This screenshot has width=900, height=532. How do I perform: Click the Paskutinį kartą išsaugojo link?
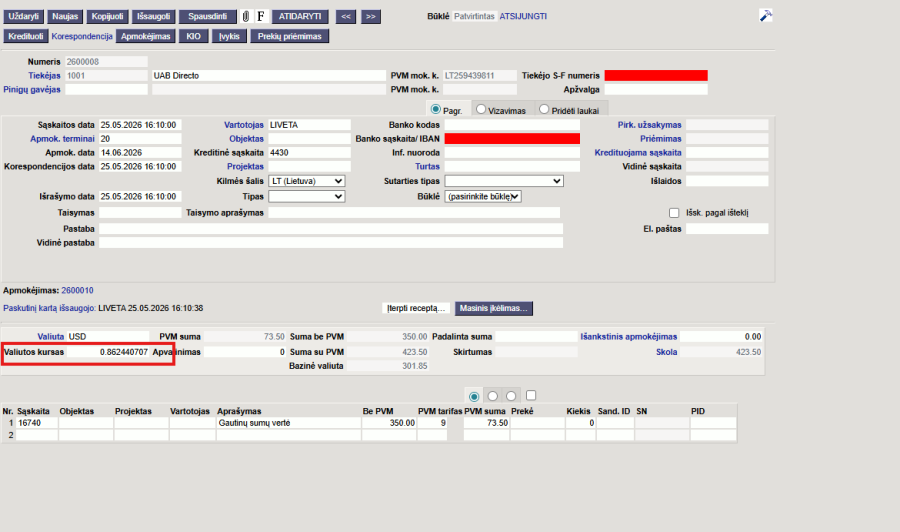pyautogui.click(x=49, y=308)
